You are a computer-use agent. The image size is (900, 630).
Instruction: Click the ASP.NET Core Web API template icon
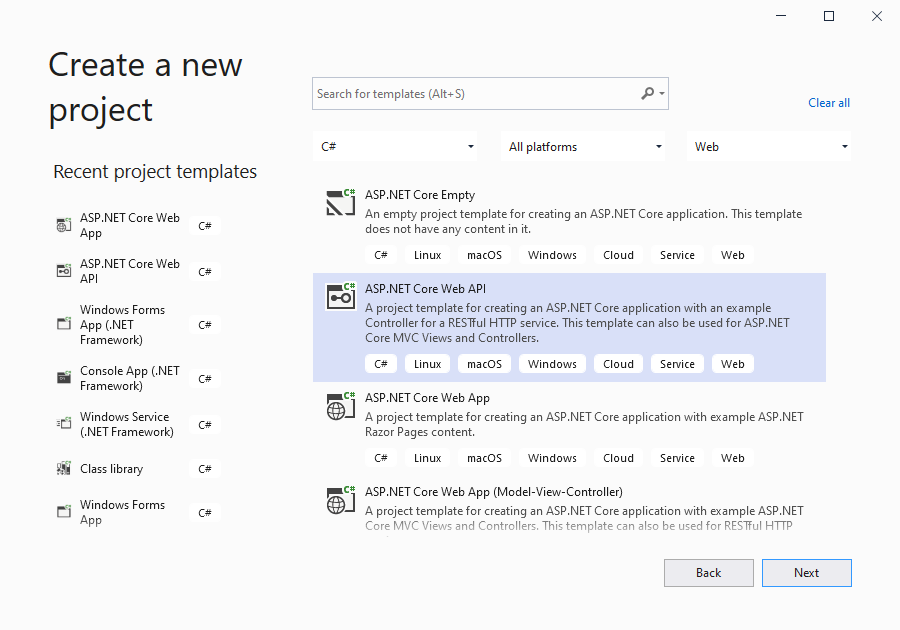point(341,296)
